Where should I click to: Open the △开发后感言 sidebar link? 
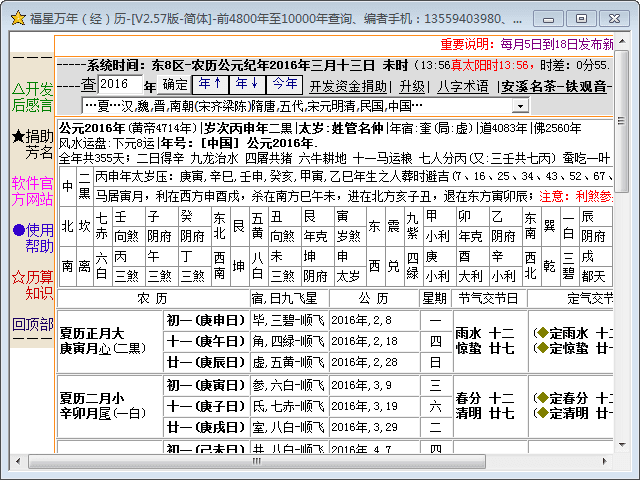pos(32,97)
